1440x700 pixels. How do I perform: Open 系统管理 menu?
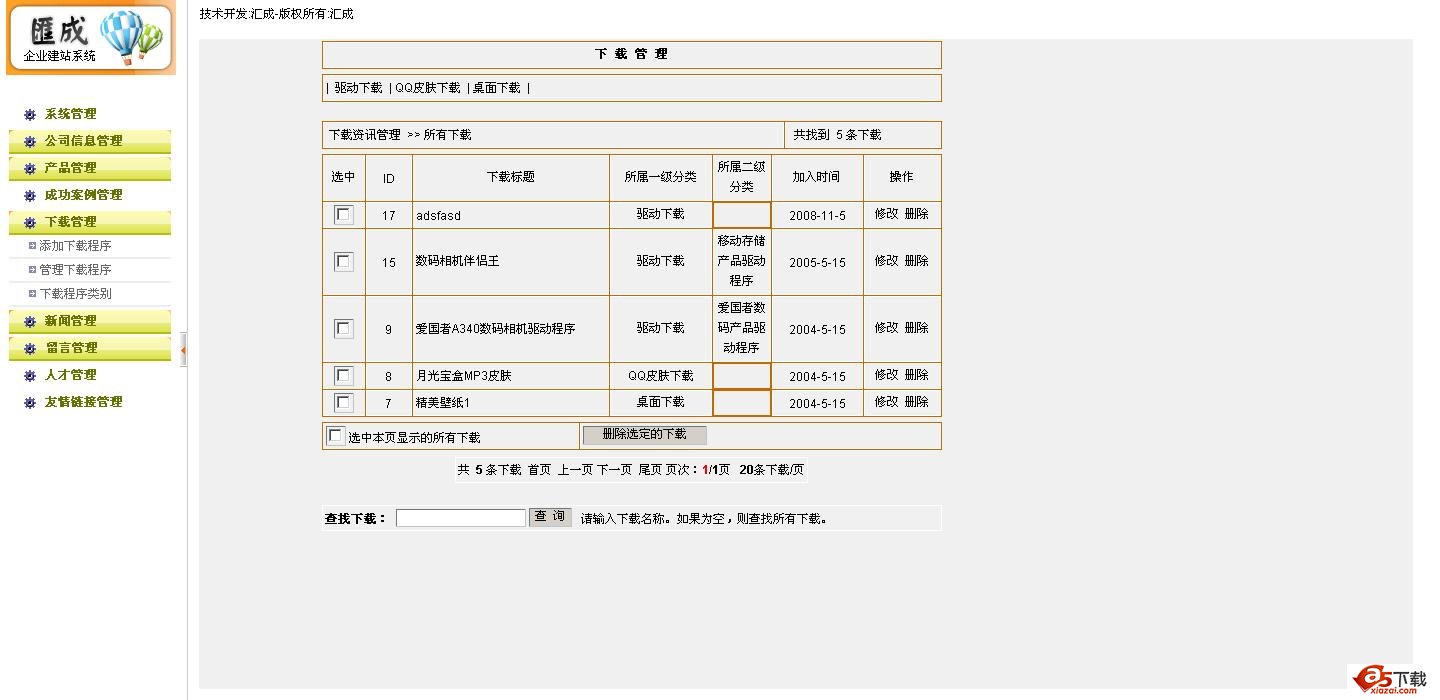[x=71, y=114]
